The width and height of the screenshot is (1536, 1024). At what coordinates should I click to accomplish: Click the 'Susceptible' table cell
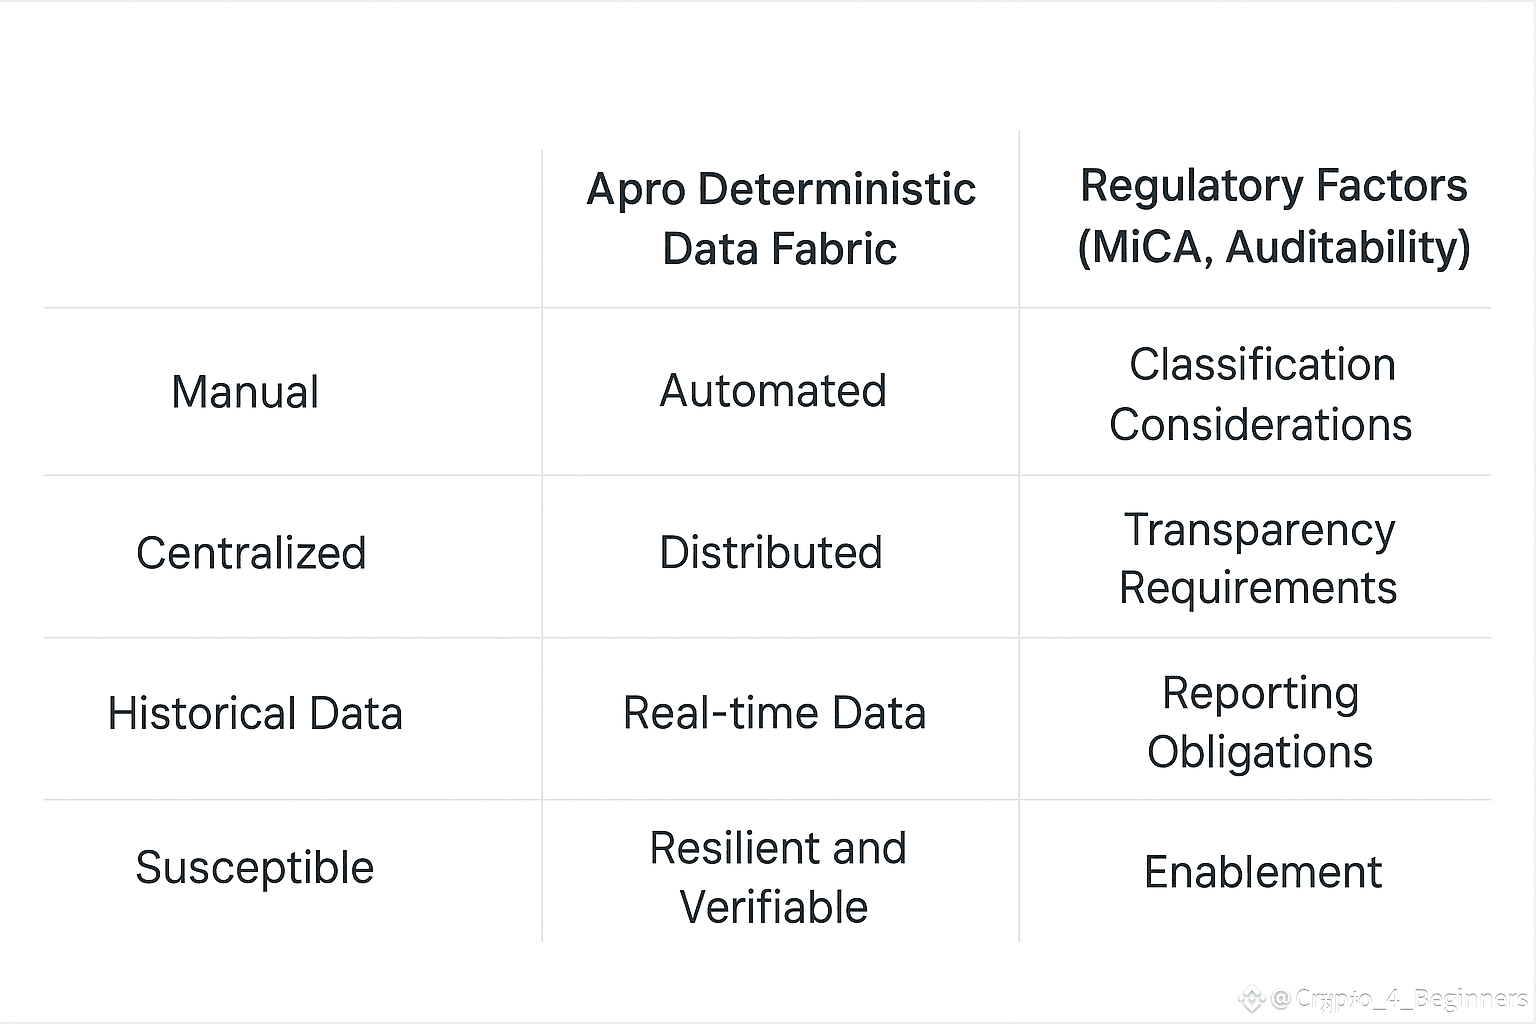pyautogui.click(x=255, y=867)
